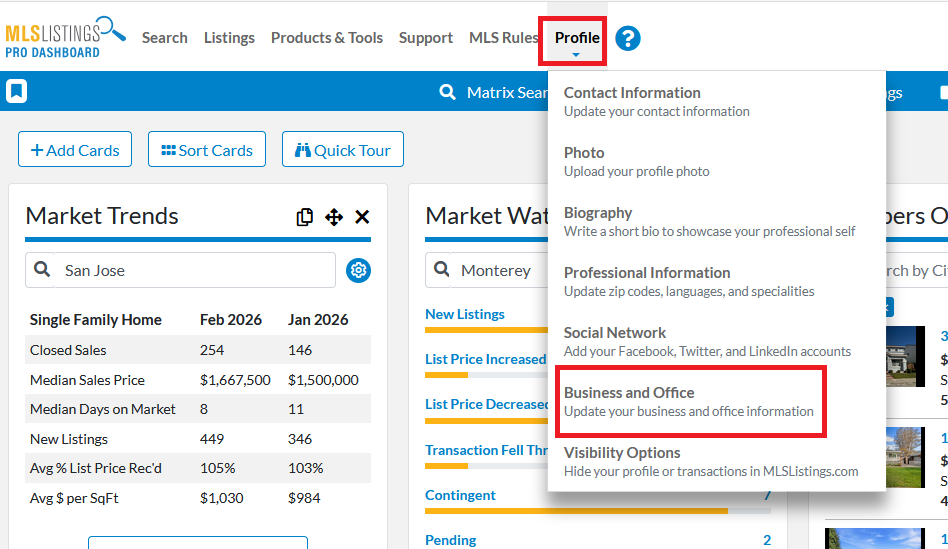
Task: Open the Pending link
Action: 450,540
